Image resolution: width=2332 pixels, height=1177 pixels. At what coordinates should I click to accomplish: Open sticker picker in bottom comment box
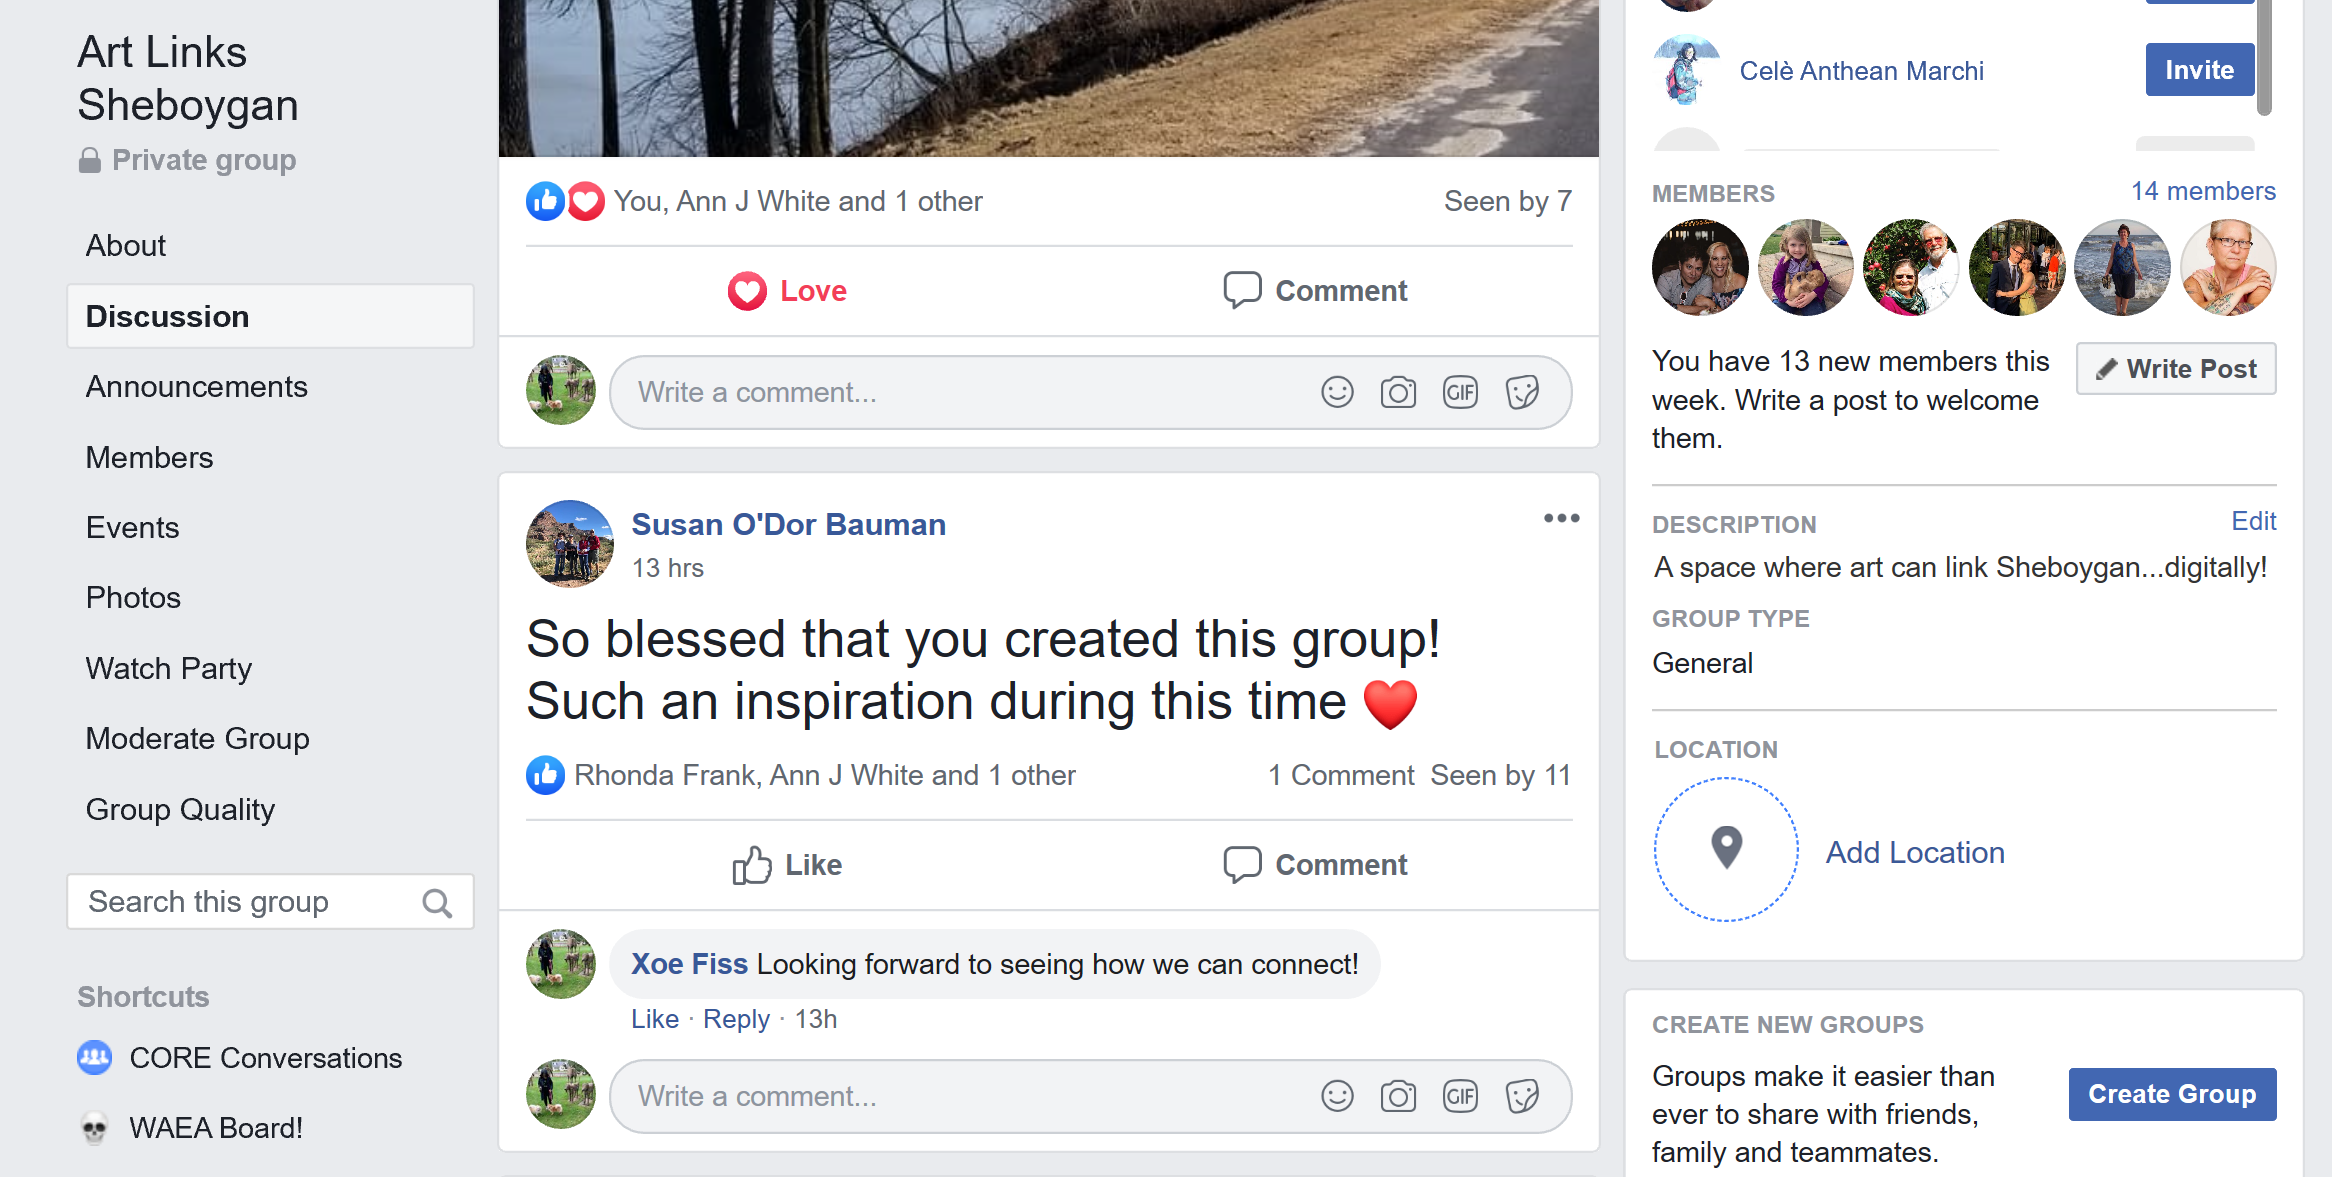(1522, 1096)
